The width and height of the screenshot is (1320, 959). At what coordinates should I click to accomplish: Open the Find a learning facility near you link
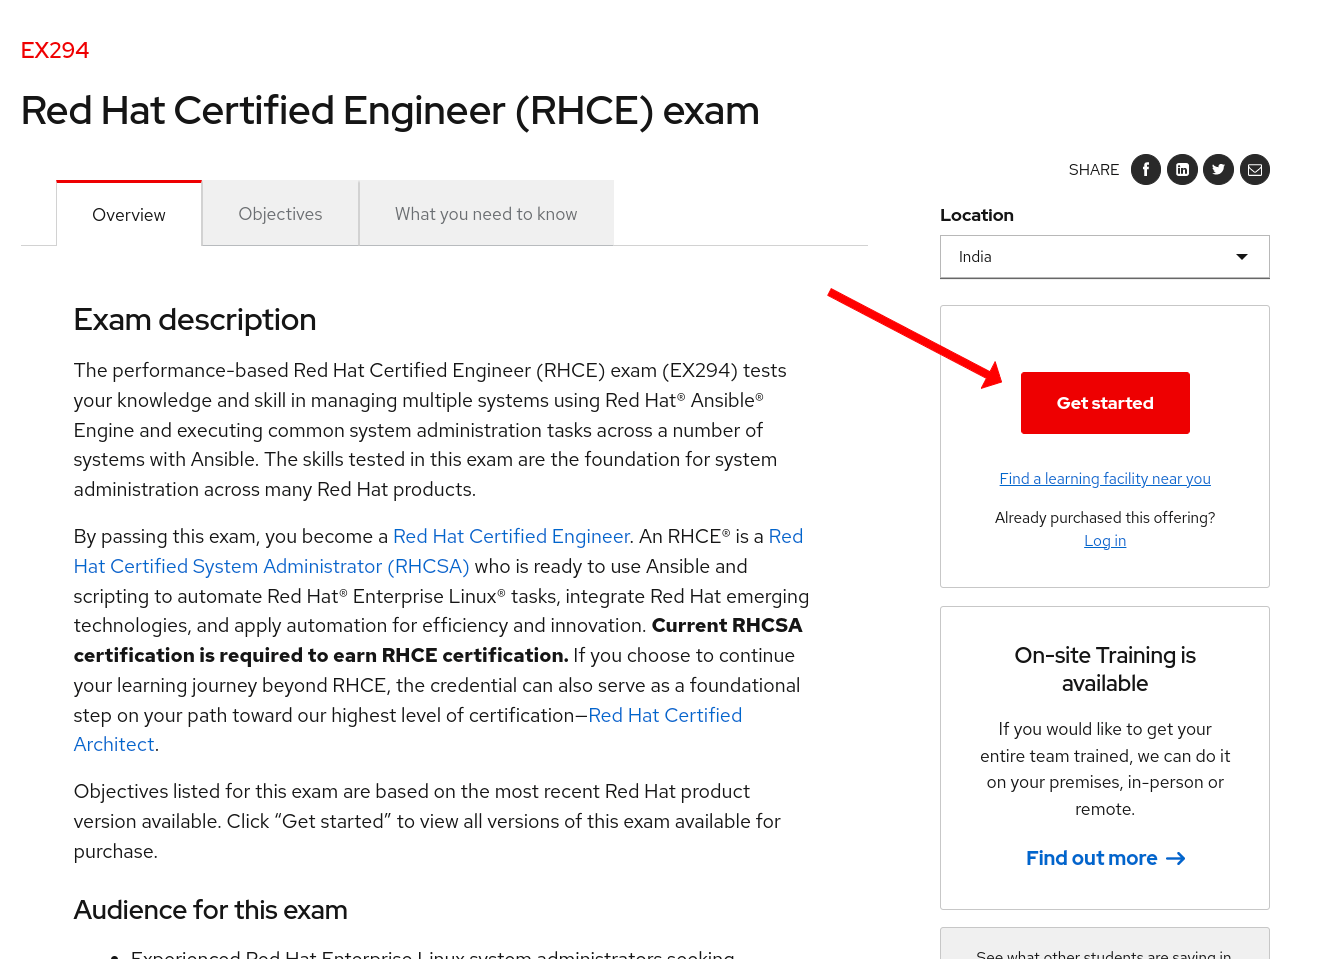[x=1104, y=478]
